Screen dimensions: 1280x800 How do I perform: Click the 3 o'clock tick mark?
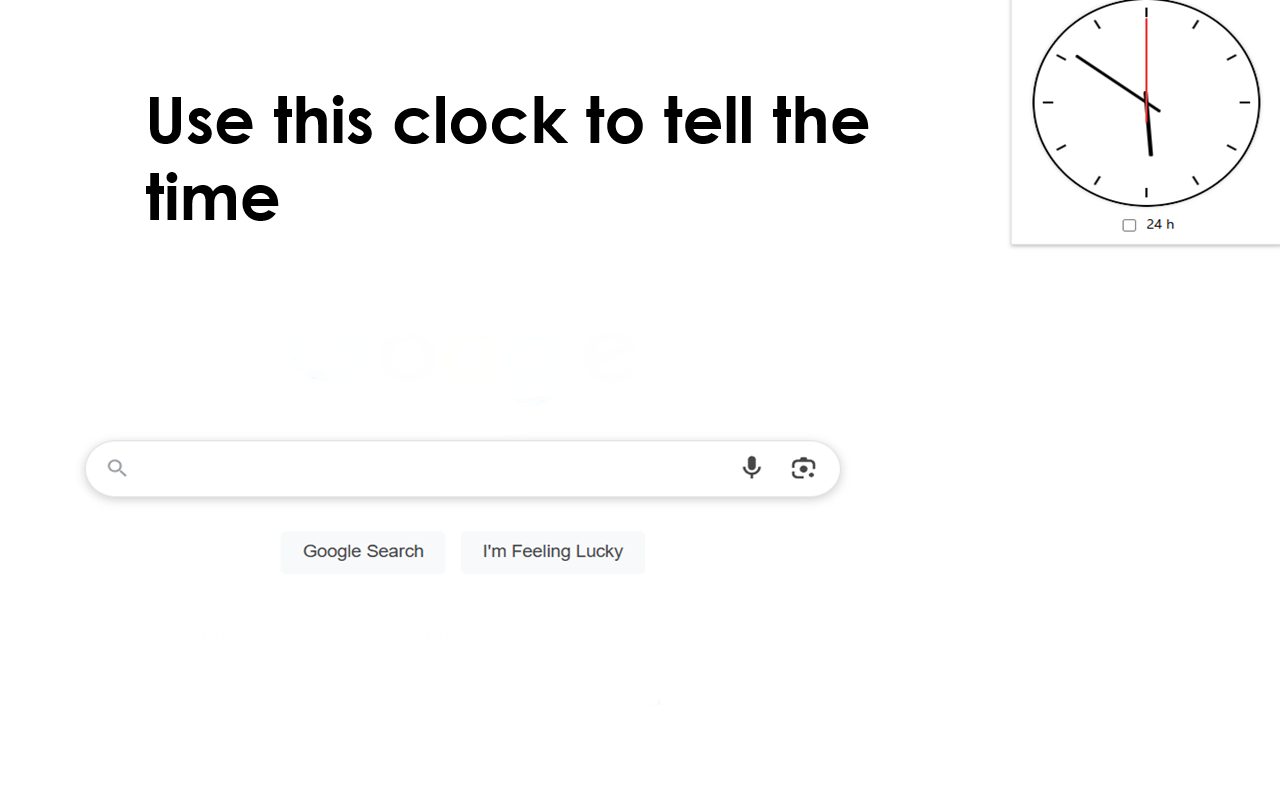click(x=1245, y=102)
